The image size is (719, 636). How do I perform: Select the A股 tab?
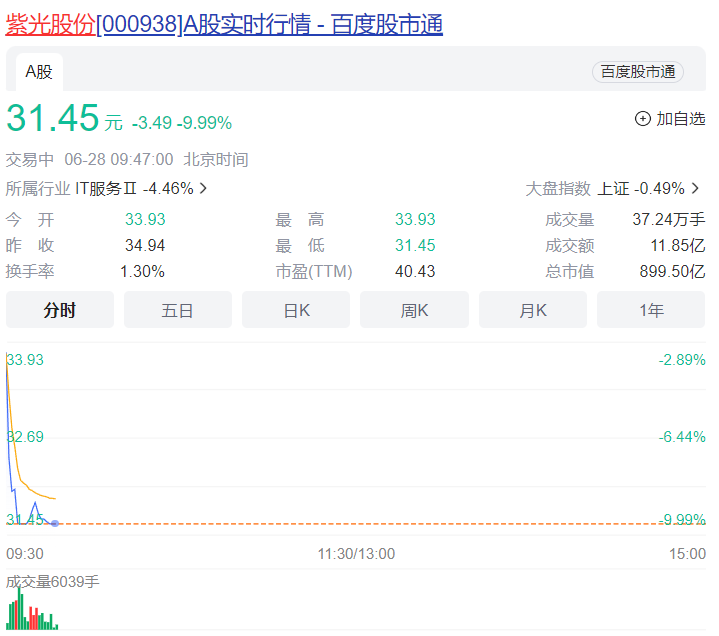click(x=39, y=72)
